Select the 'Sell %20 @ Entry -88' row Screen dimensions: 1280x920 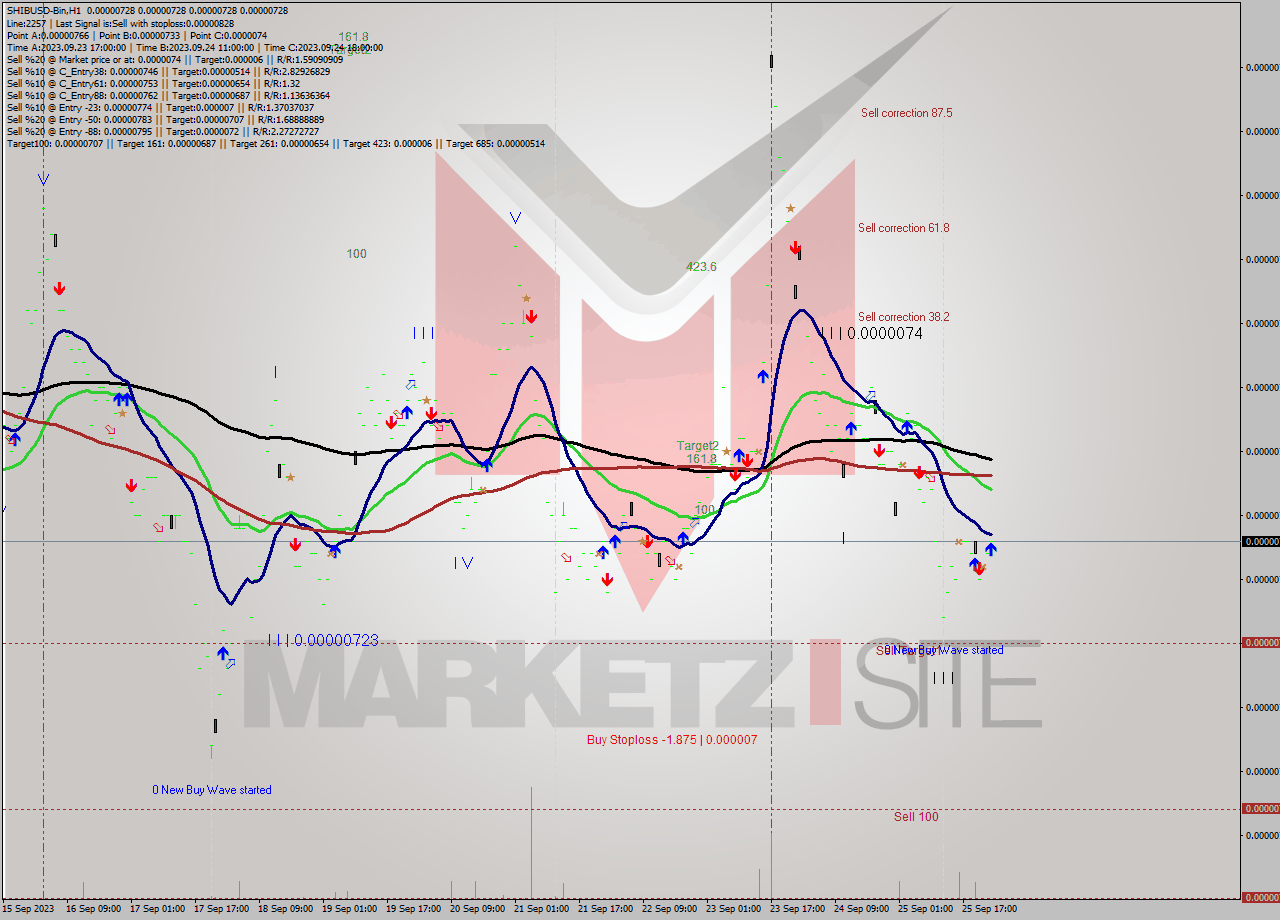(163, 131)
